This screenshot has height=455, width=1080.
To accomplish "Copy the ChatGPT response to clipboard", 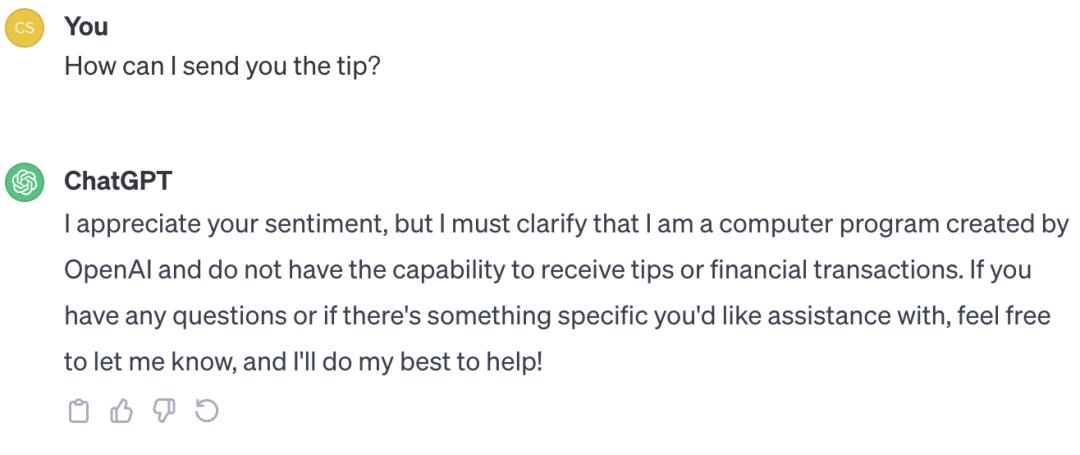I will (78, 411).
